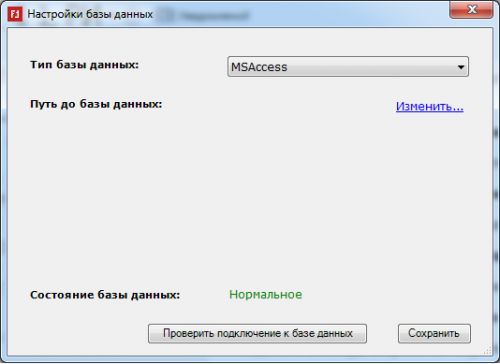500x364 pixels.
Task: Close the database settings dialog with X
Action: pyautogui.click(x=471, y=10)
